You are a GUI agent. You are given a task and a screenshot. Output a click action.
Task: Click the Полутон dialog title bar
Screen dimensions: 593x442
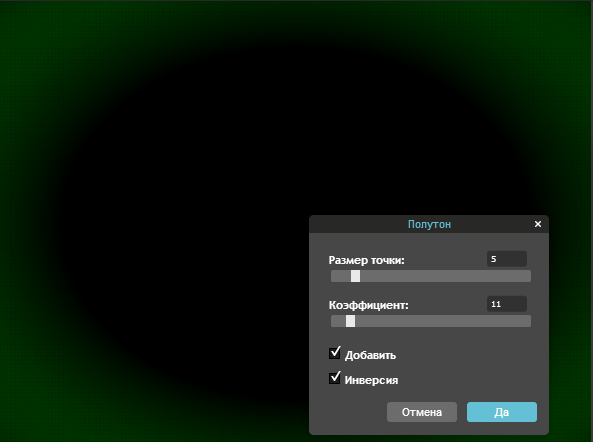[x=429, y=224]
